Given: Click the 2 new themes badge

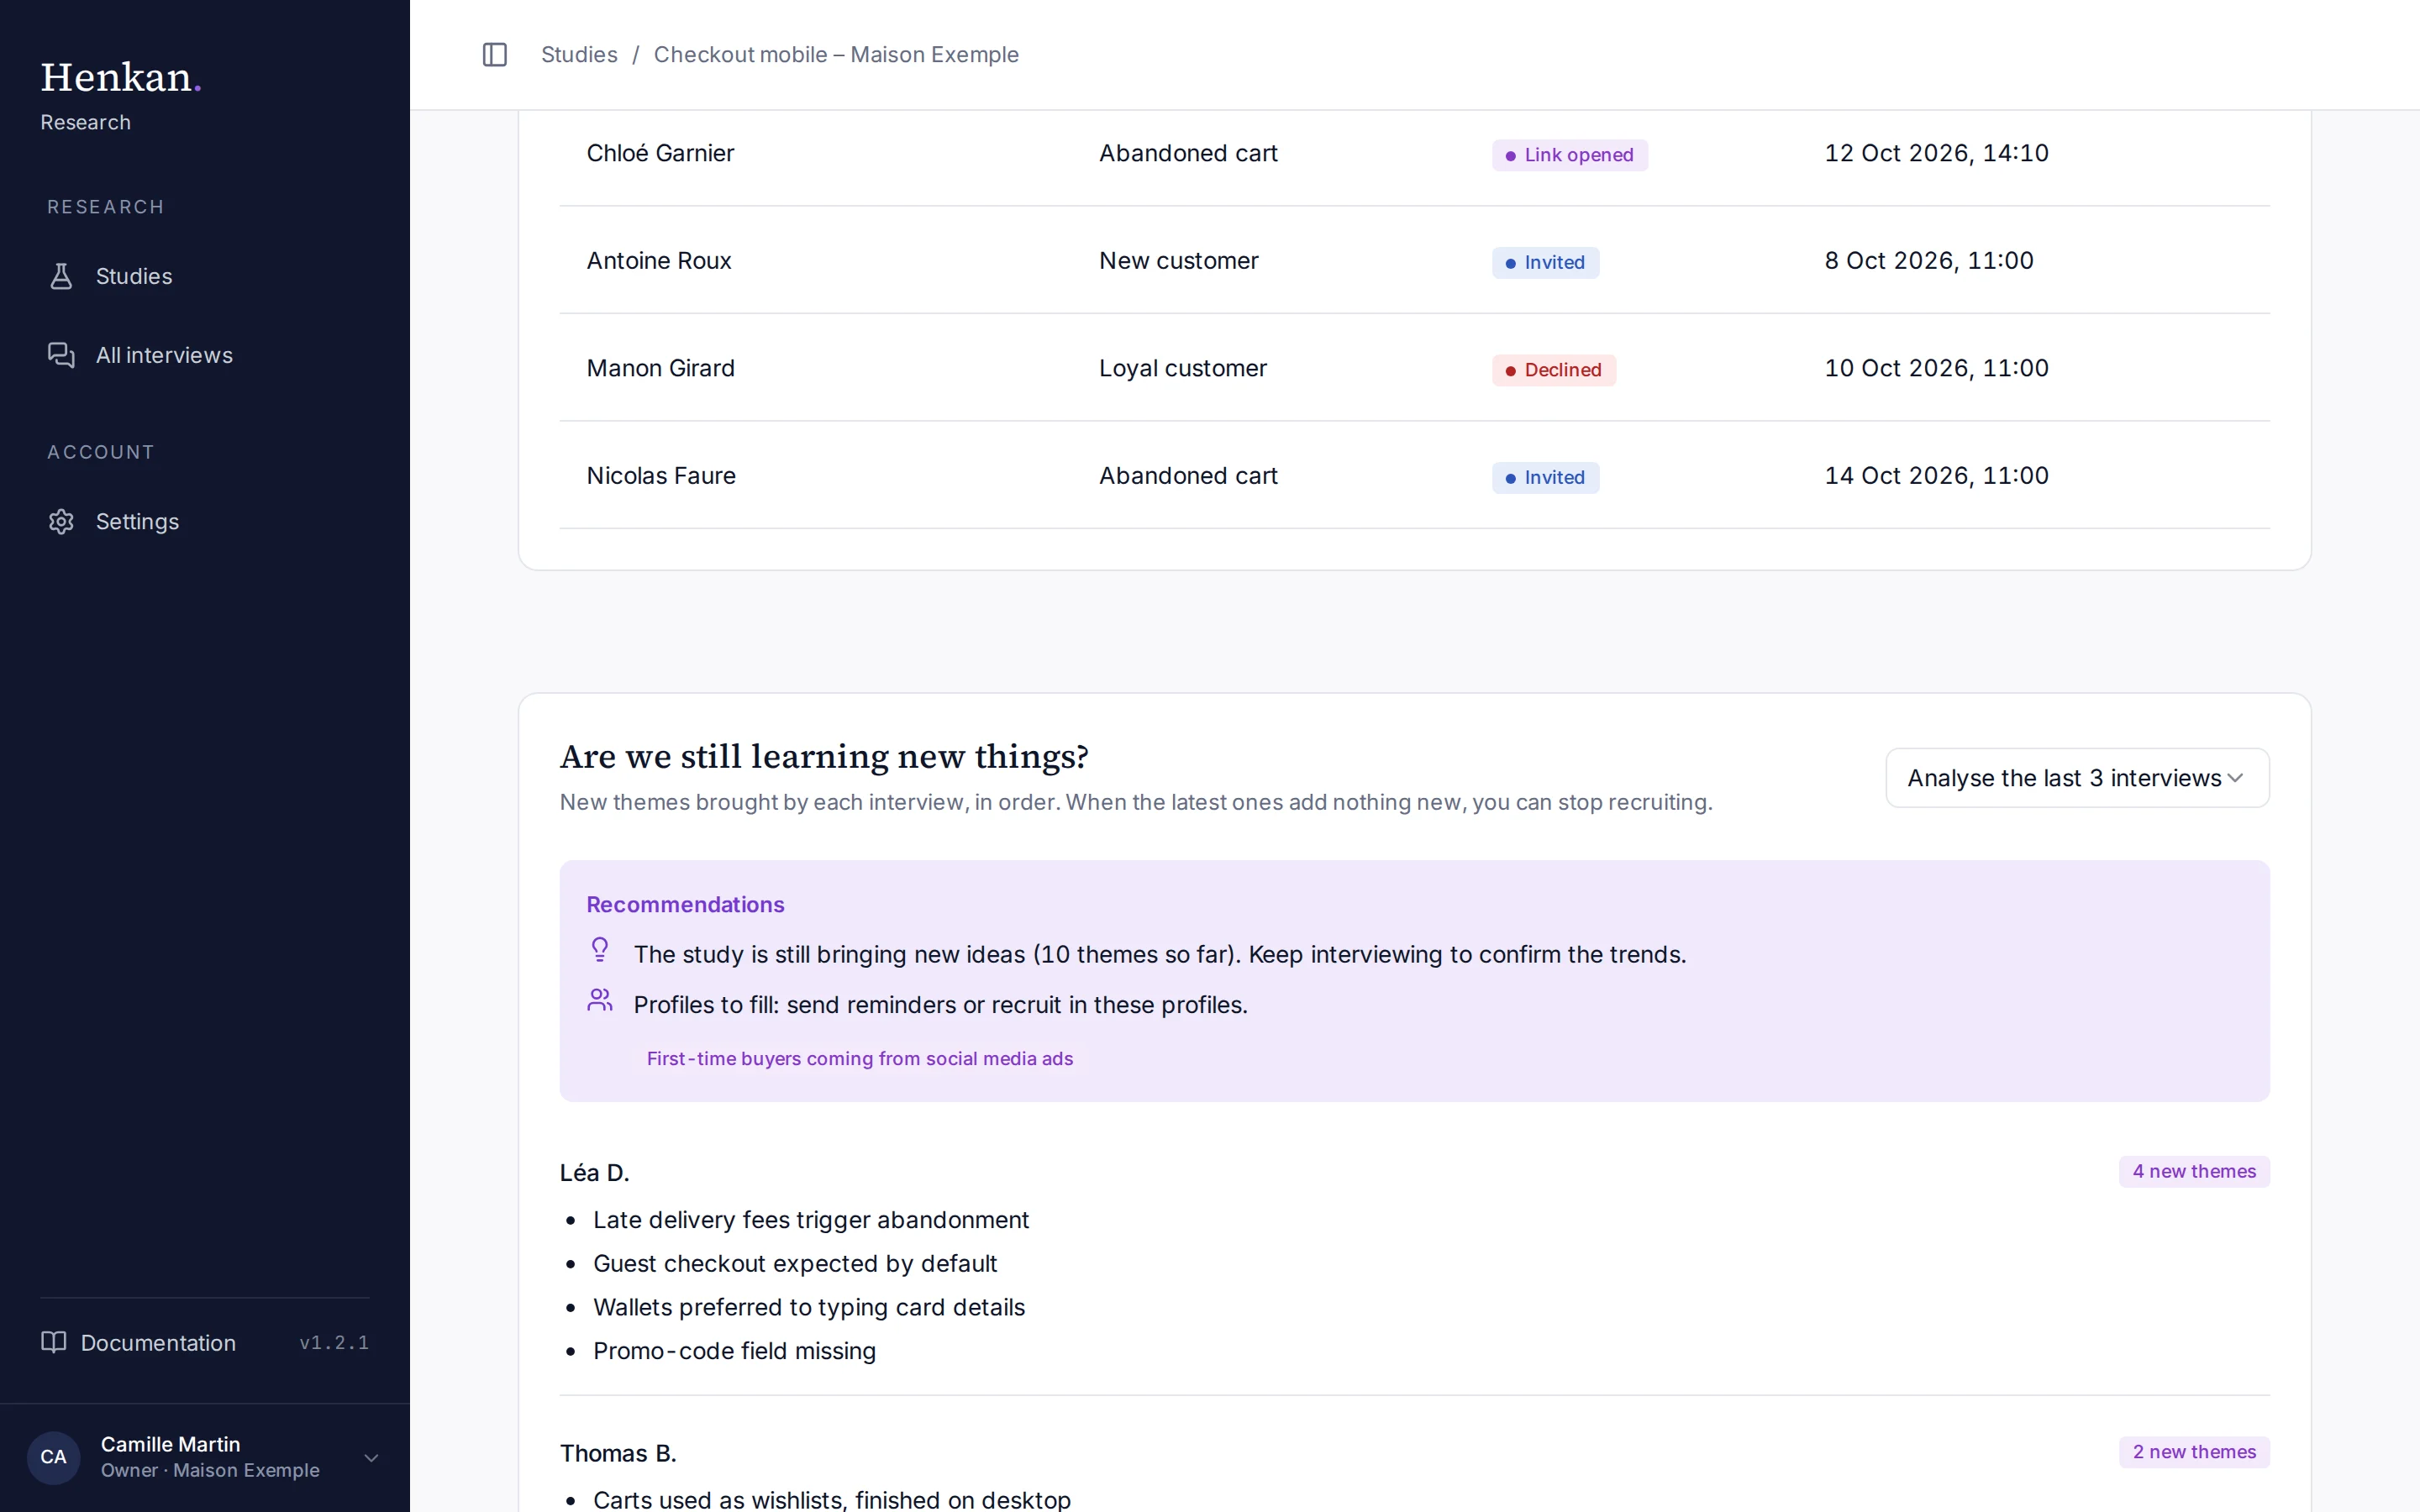Looking at the screenshot, I should (2194, 1452).
